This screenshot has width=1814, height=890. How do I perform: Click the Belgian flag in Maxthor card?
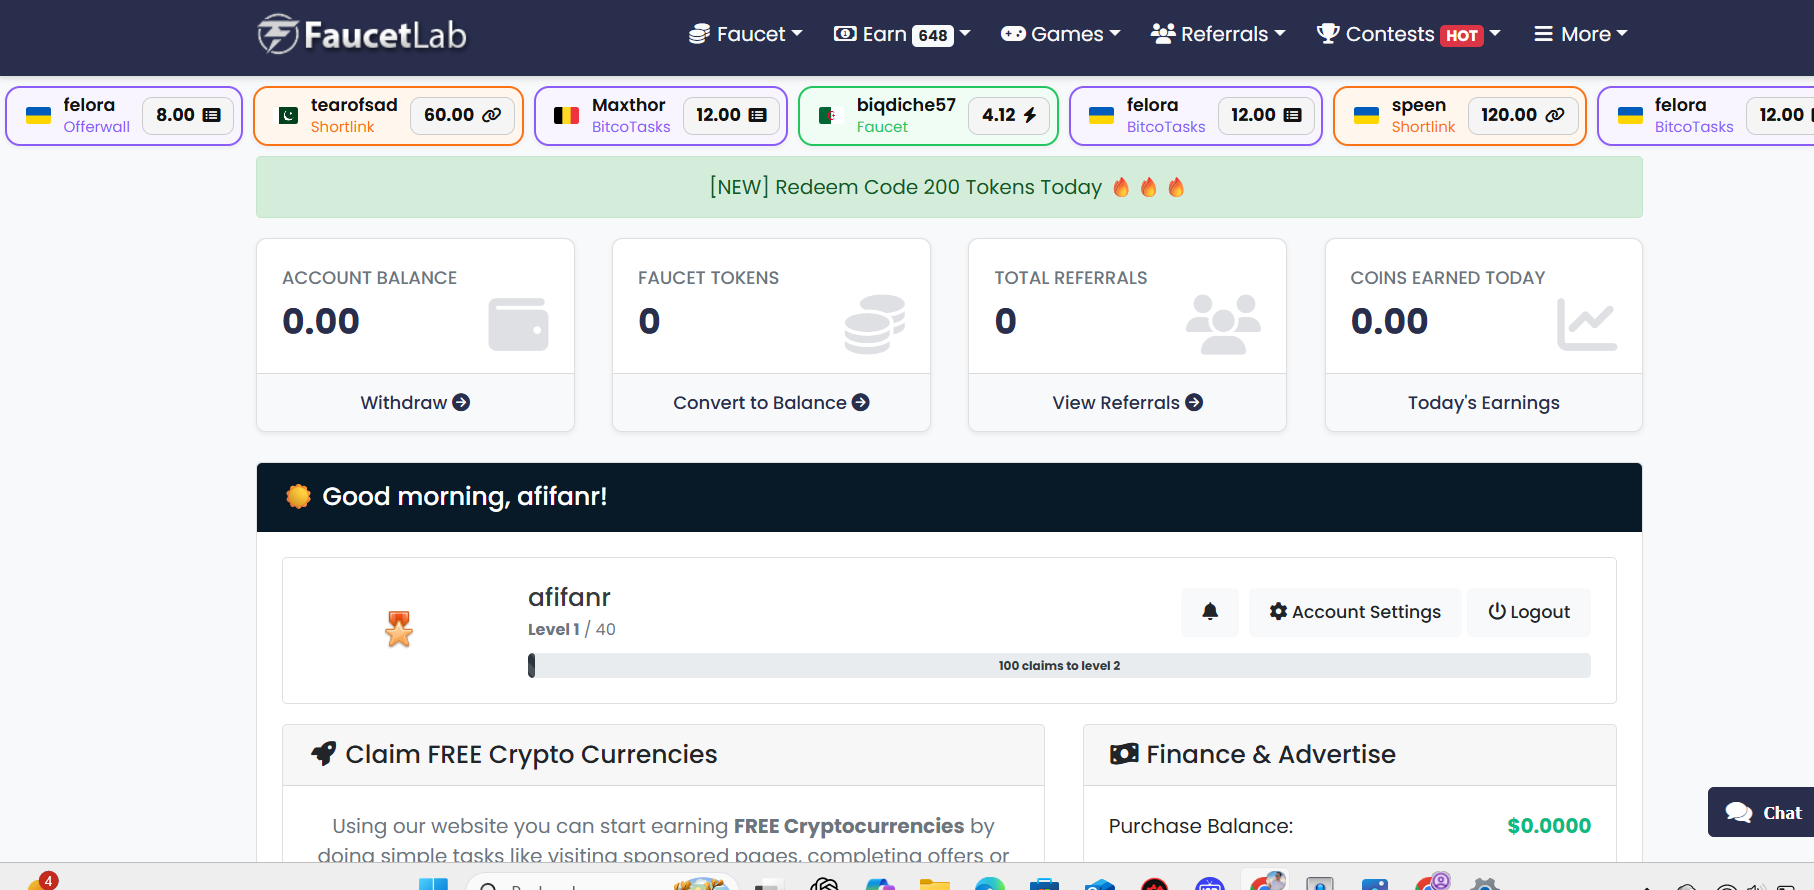click(567, 115)
